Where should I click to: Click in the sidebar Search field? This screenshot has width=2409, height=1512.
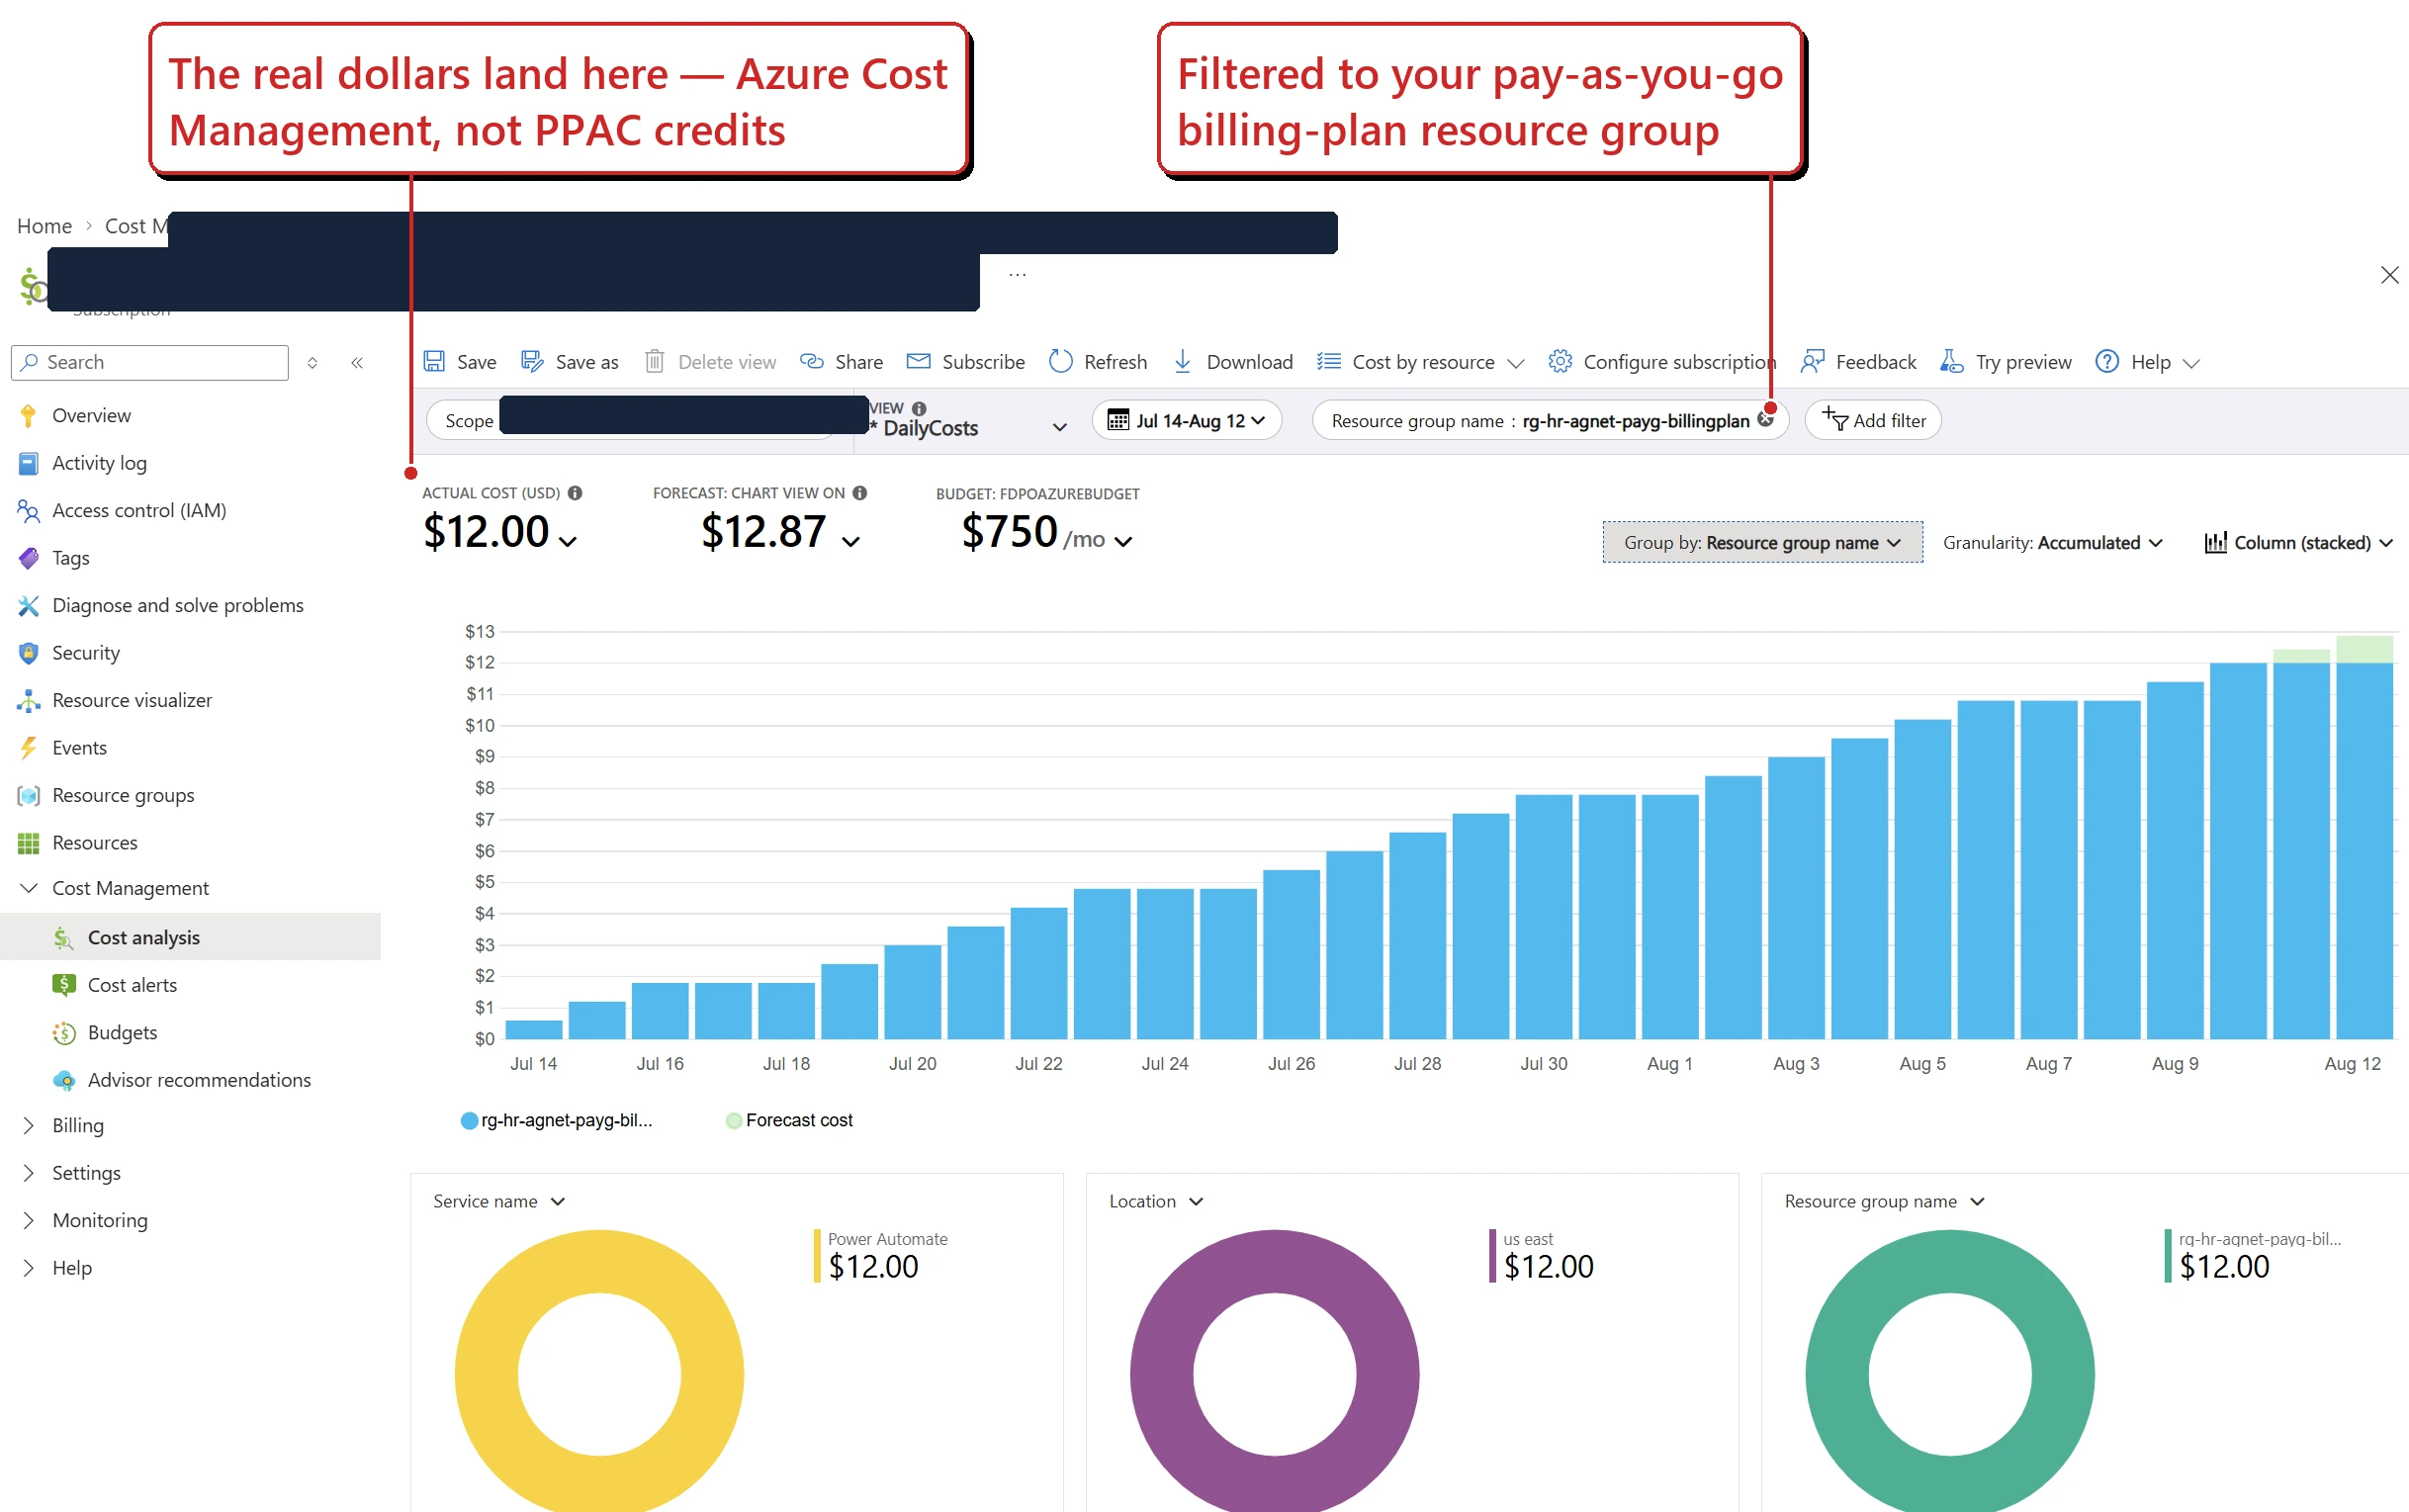click(150, 362)
